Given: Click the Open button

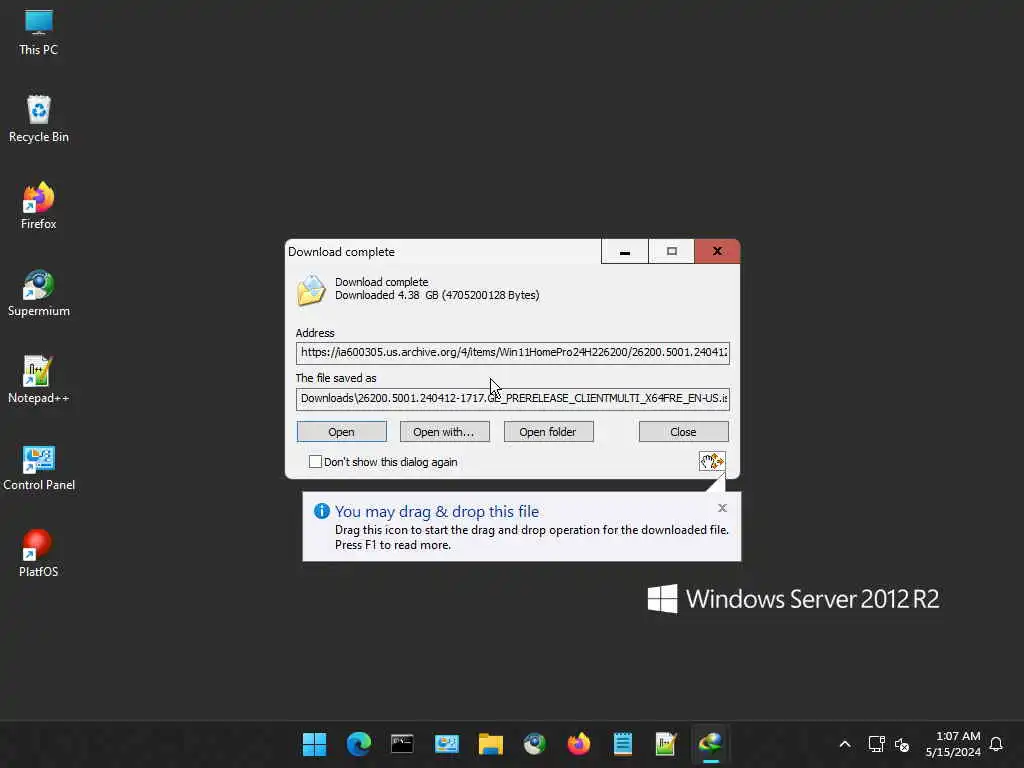Looking at the screenshot, I should click(342, 432).
